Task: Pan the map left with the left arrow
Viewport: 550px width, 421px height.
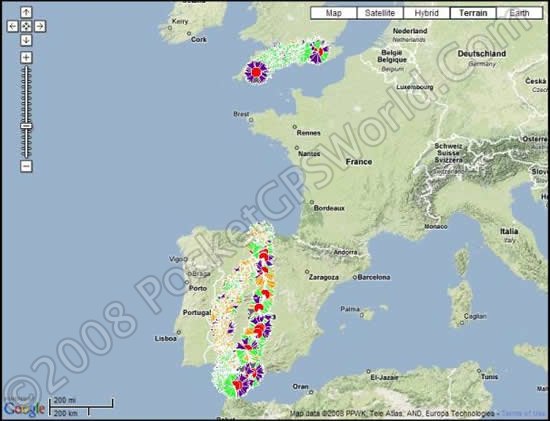Action: (13, 26)
